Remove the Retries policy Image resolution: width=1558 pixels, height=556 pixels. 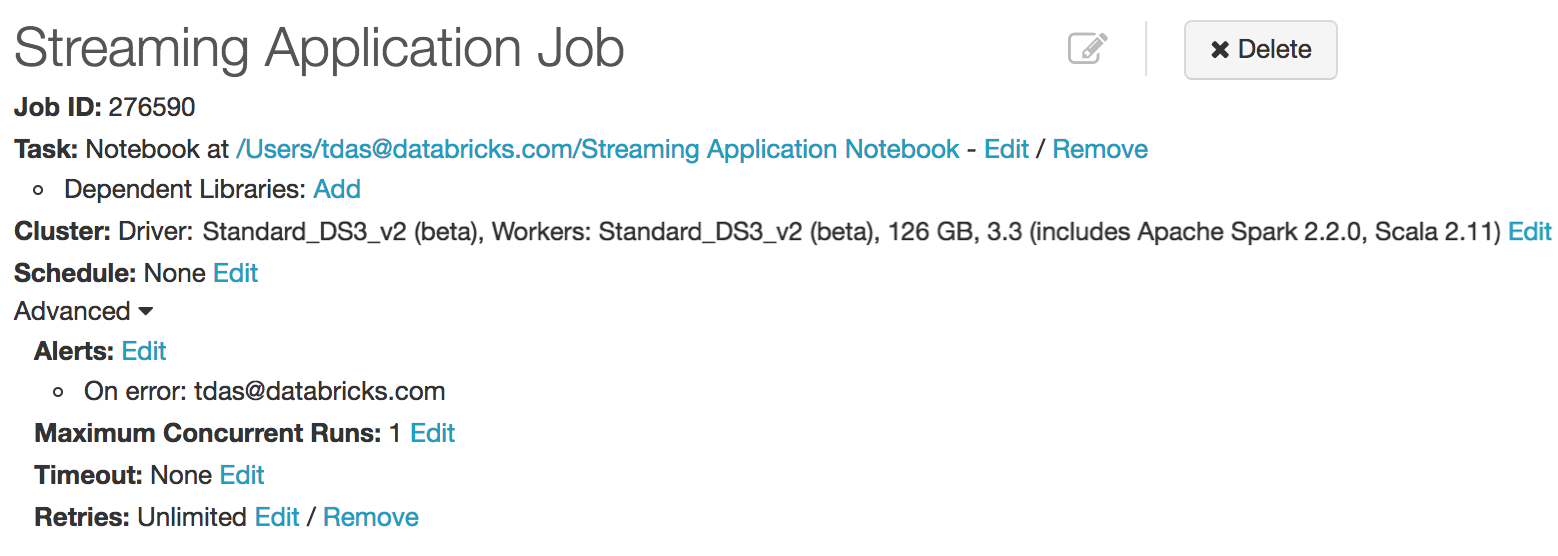[371, 517]
